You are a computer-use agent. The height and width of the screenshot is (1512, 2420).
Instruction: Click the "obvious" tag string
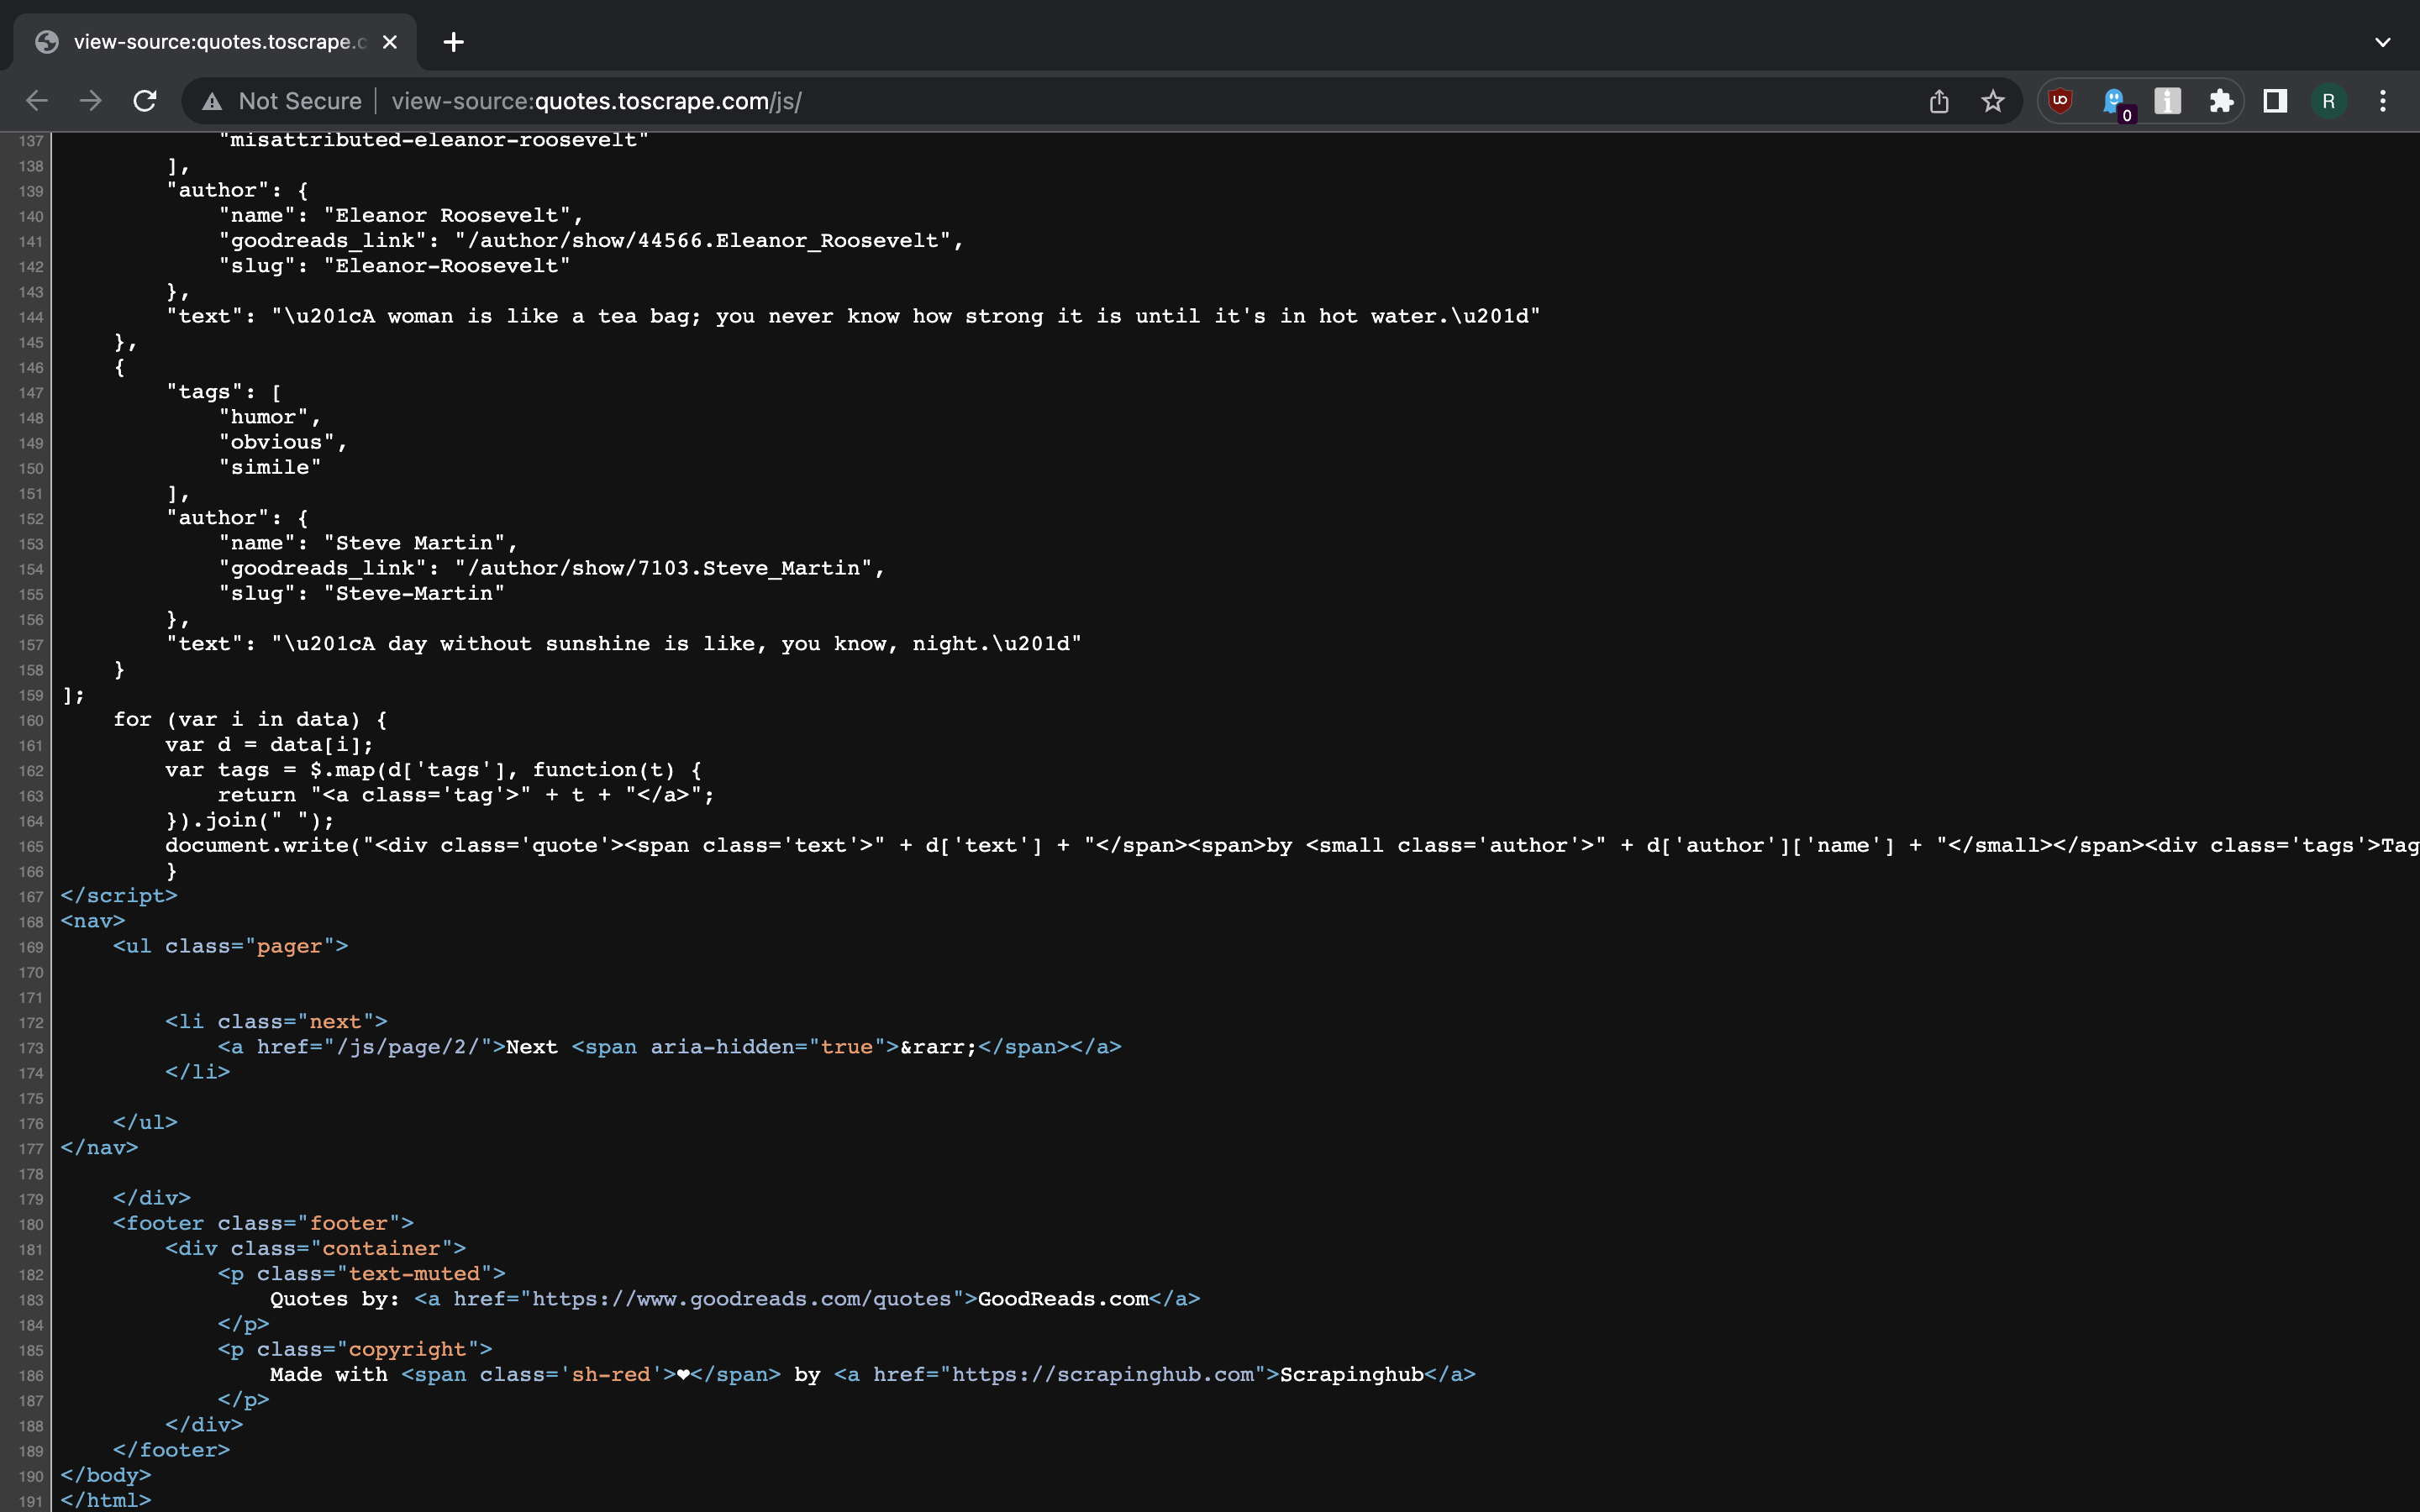pos(277,442)
